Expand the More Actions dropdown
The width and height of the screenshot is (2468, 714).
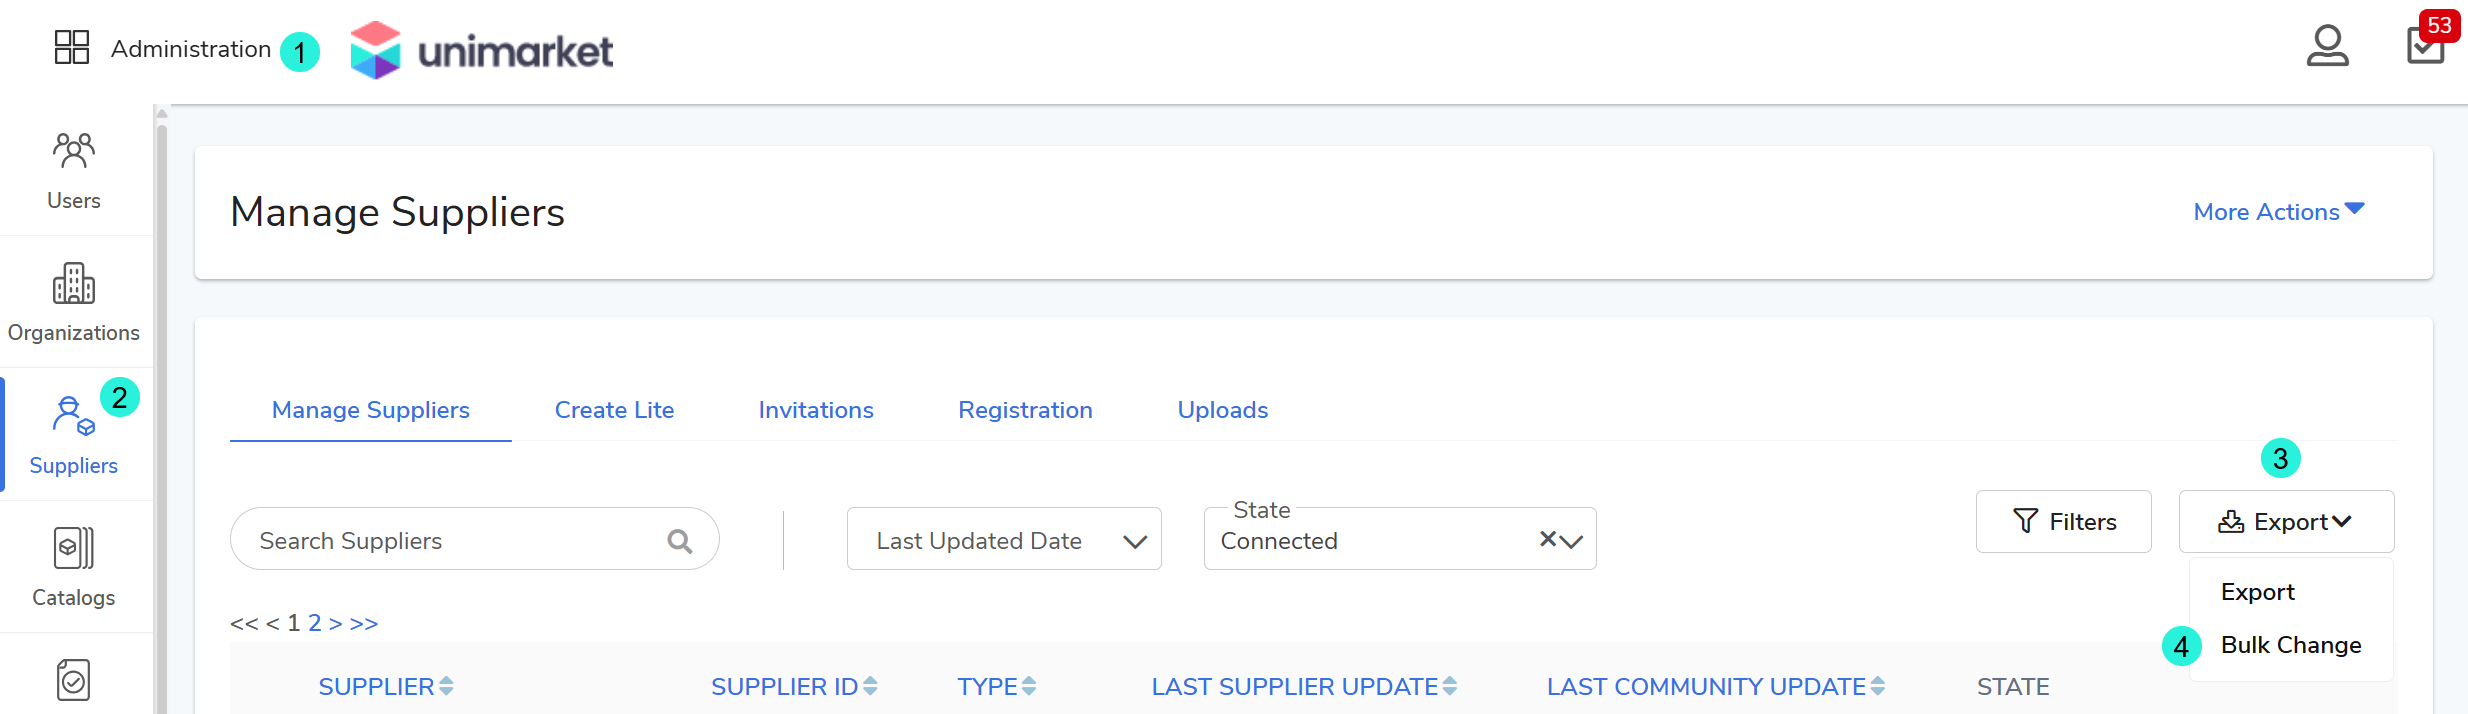click(x=2278, y=212)
